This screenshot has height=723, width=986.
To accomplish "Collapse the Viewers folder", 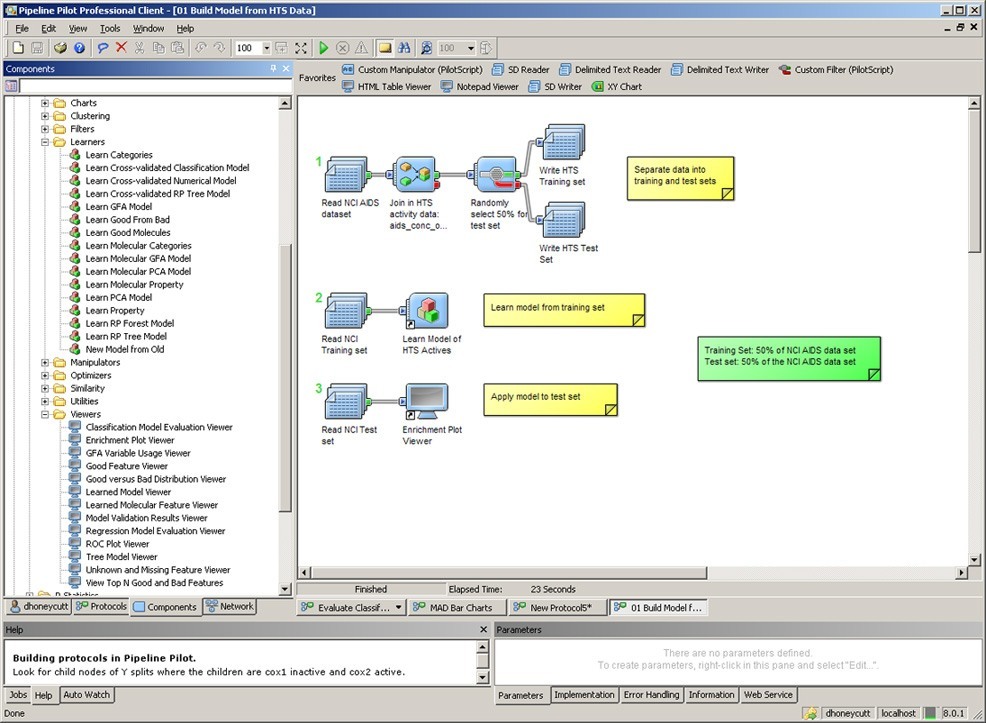I will 45,414.
